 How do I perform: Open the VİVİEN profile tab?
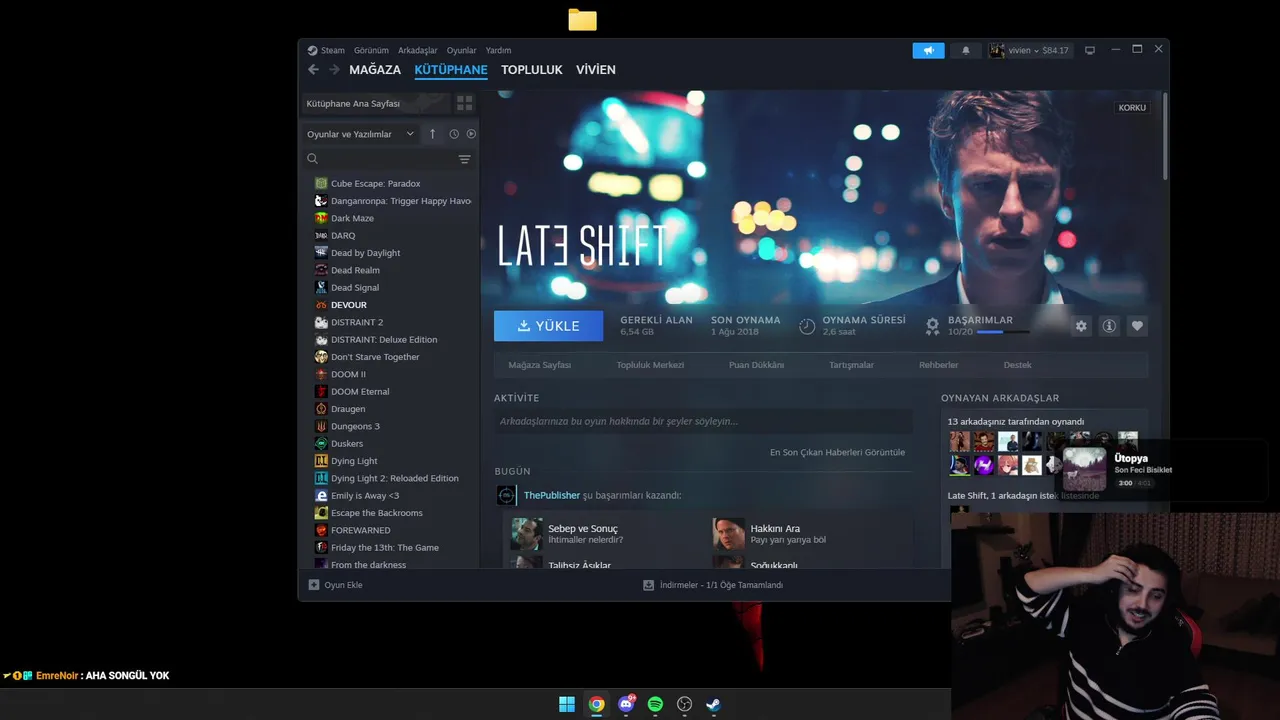click(596, 70)
